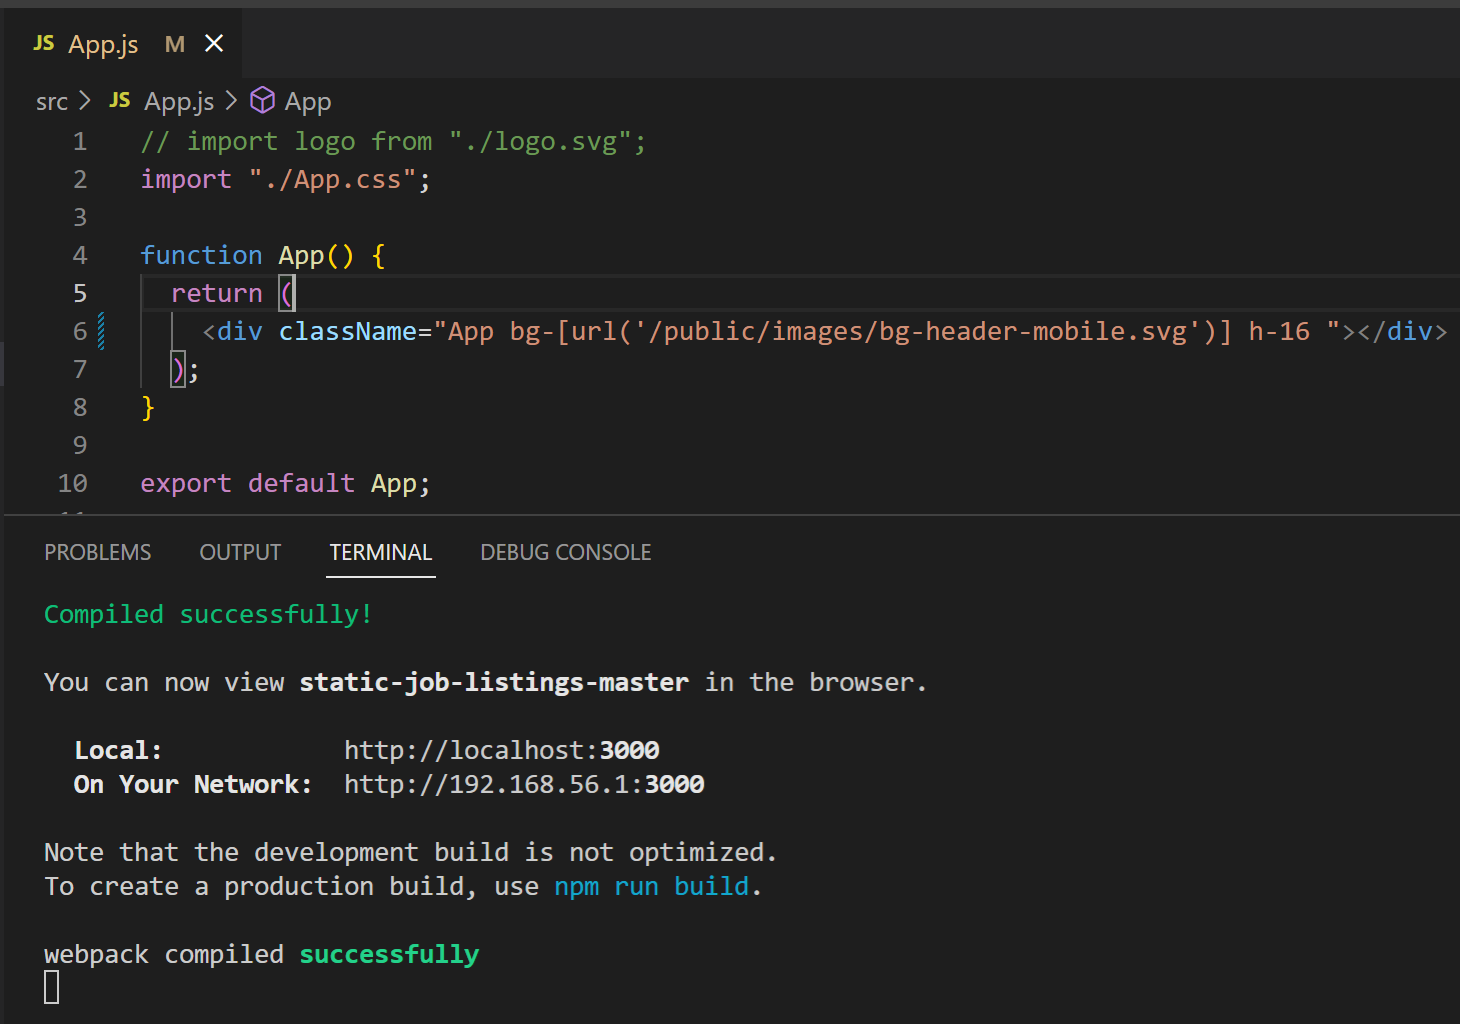Click the App breadcrumb entry
Image resolution: width=1460 pixels, height=1024 pixels.
(x=308, y=100)
